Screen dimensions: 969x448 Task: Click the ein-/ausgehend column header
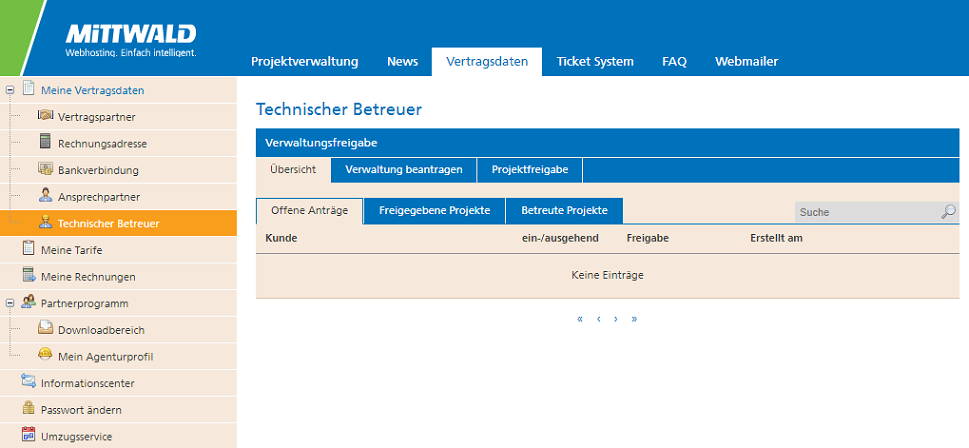click(x=560, y=238)
